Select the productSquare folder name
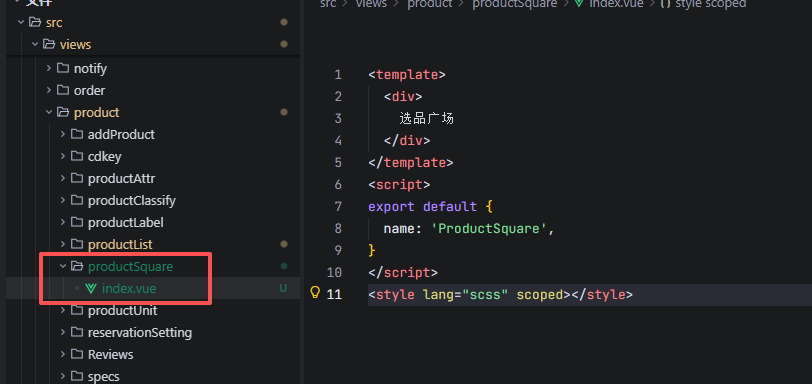 tap(130, 266)
